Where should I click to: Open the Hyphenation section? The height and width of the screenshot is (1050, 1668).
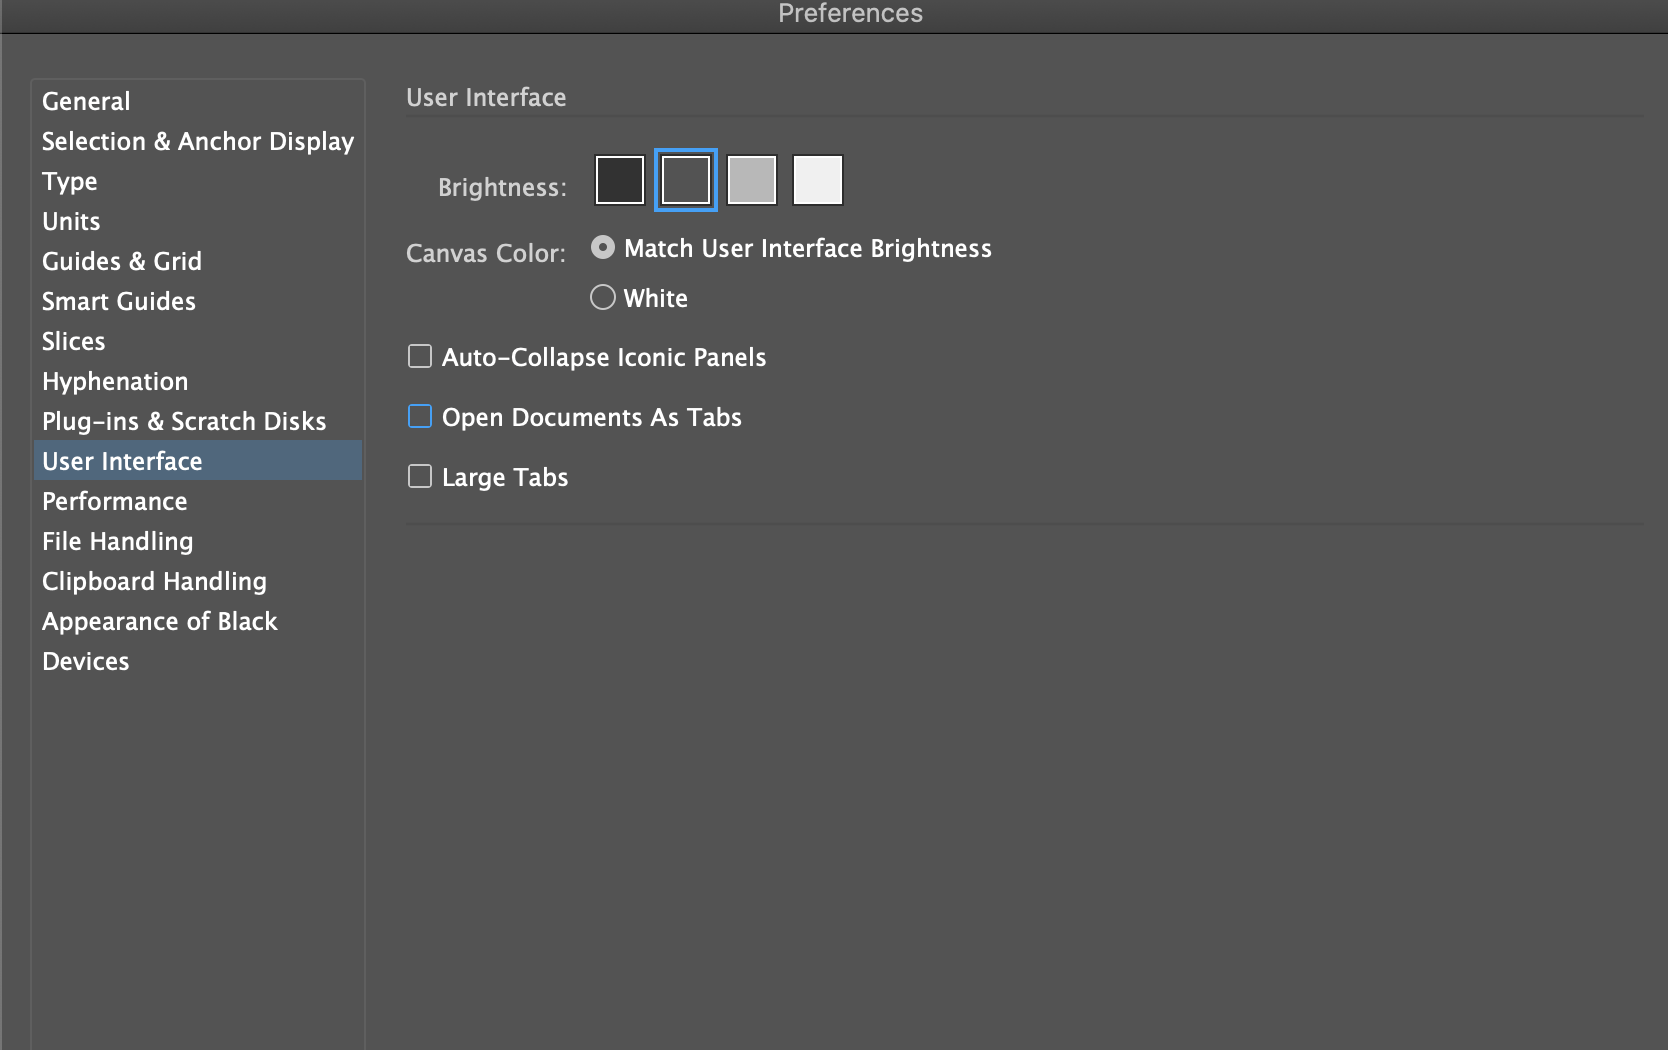coord(114,381)
